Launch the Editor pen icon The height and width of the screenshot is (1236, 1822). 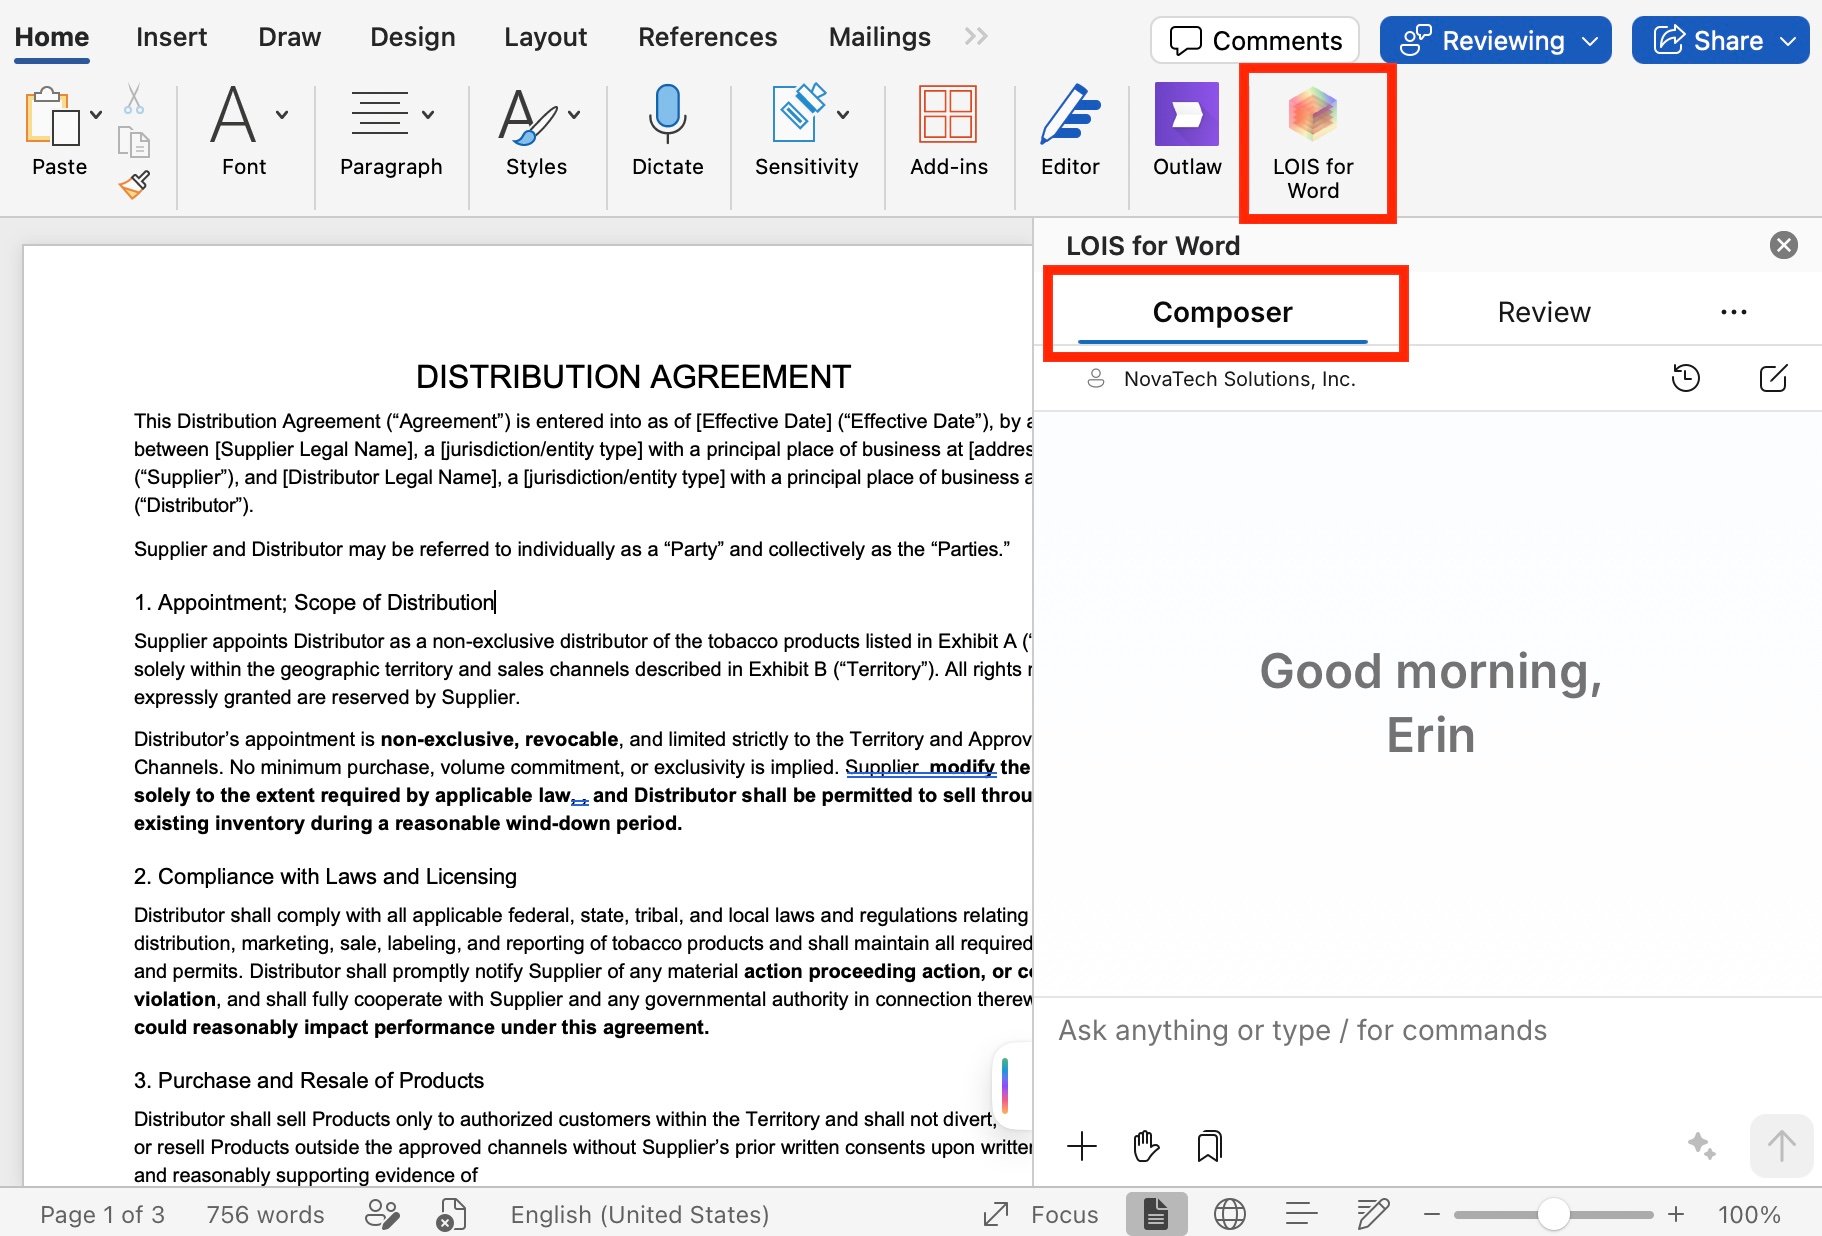[x=1070, y=114]
